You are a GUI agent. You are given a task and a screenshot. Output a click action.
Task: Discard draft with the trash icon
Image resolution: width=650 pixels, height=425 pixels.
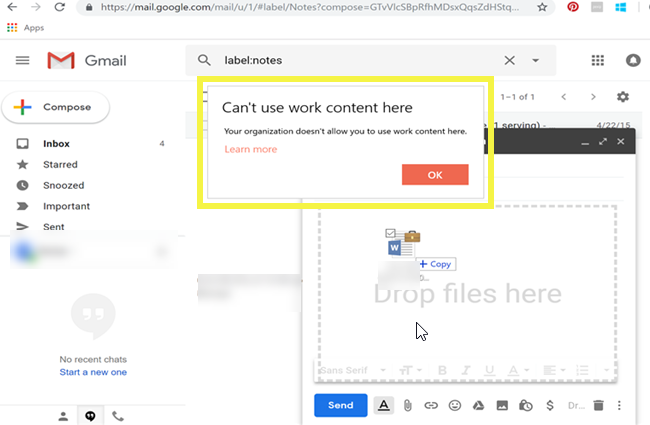(598, 405)
